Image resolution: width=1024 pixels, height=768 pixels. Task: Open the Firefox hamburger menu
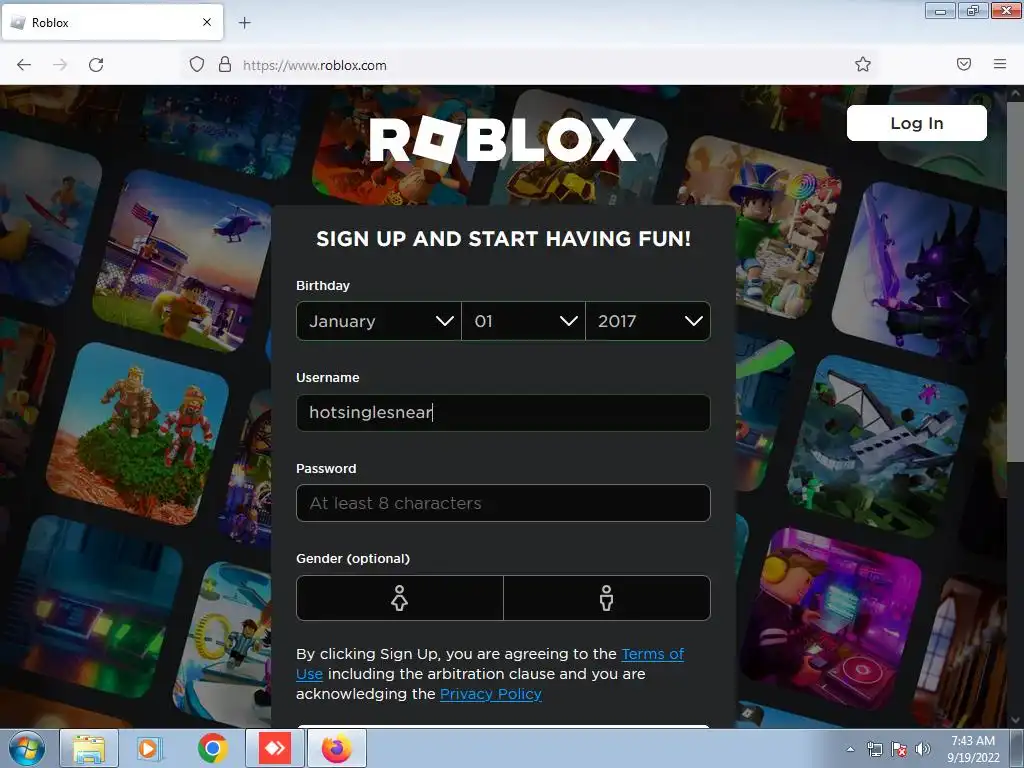(1000, 64)
